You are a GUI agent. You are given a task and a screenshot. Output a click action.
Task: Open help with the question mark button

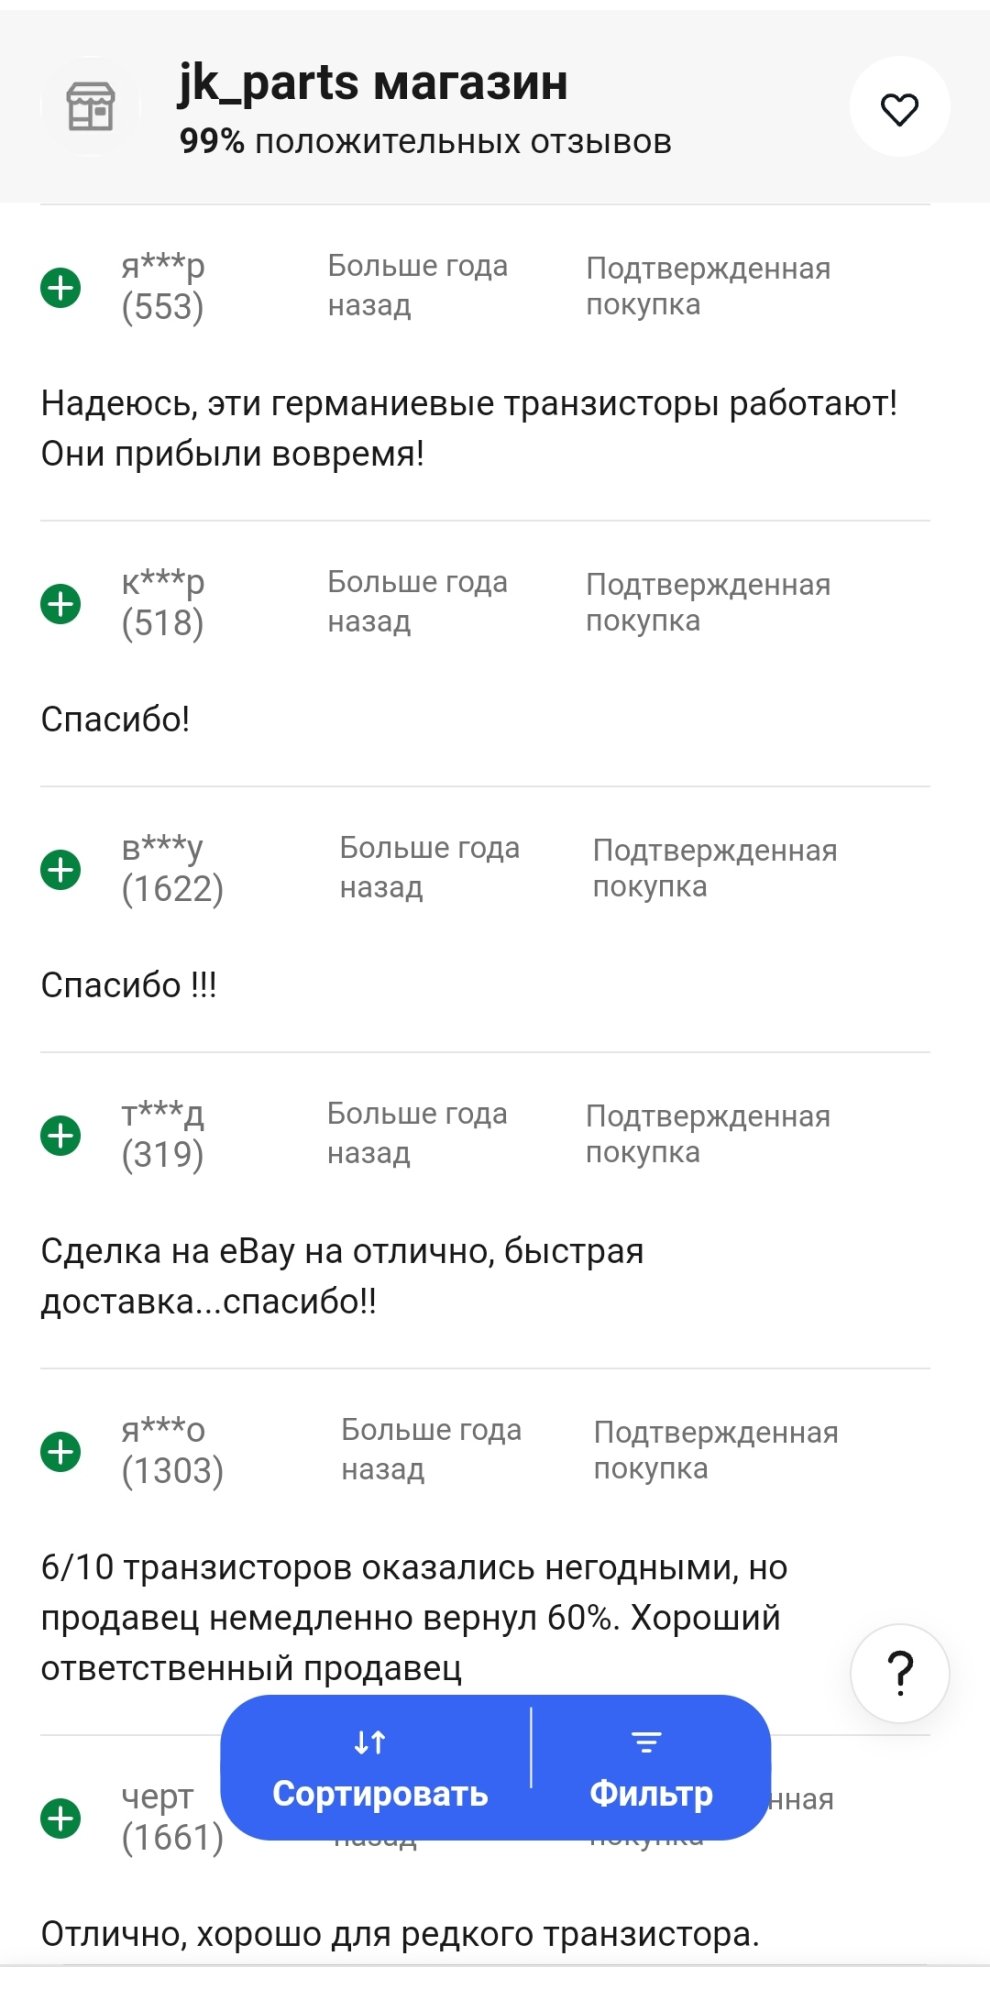[x=899, y=1672]
